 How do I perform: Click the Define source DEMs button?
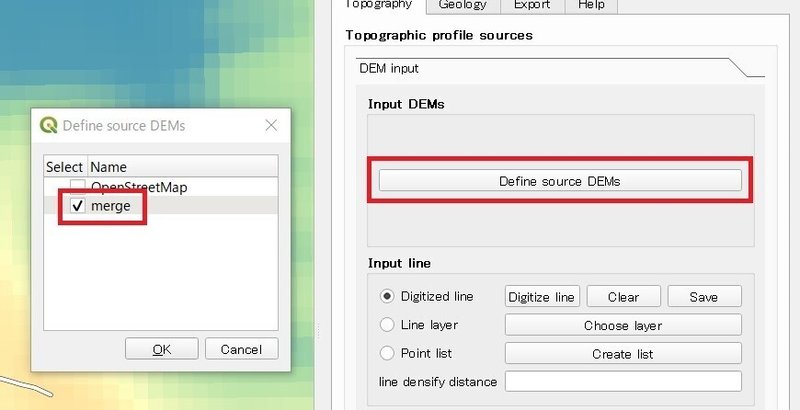(560, 181)
